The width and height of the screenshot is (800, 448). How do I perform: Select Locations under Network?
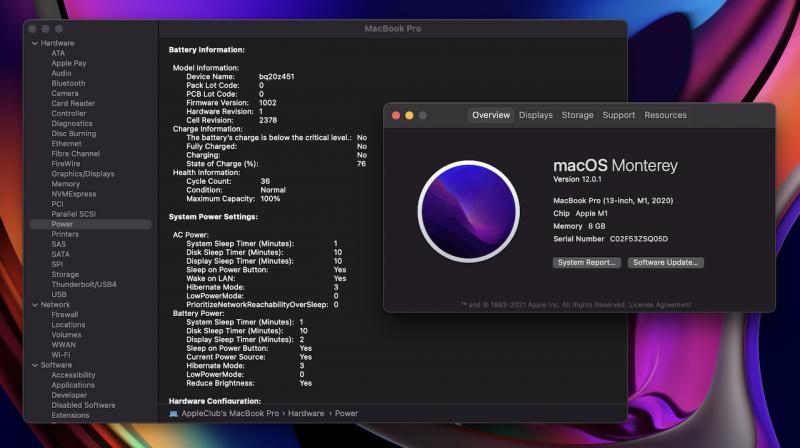(68, 325)
